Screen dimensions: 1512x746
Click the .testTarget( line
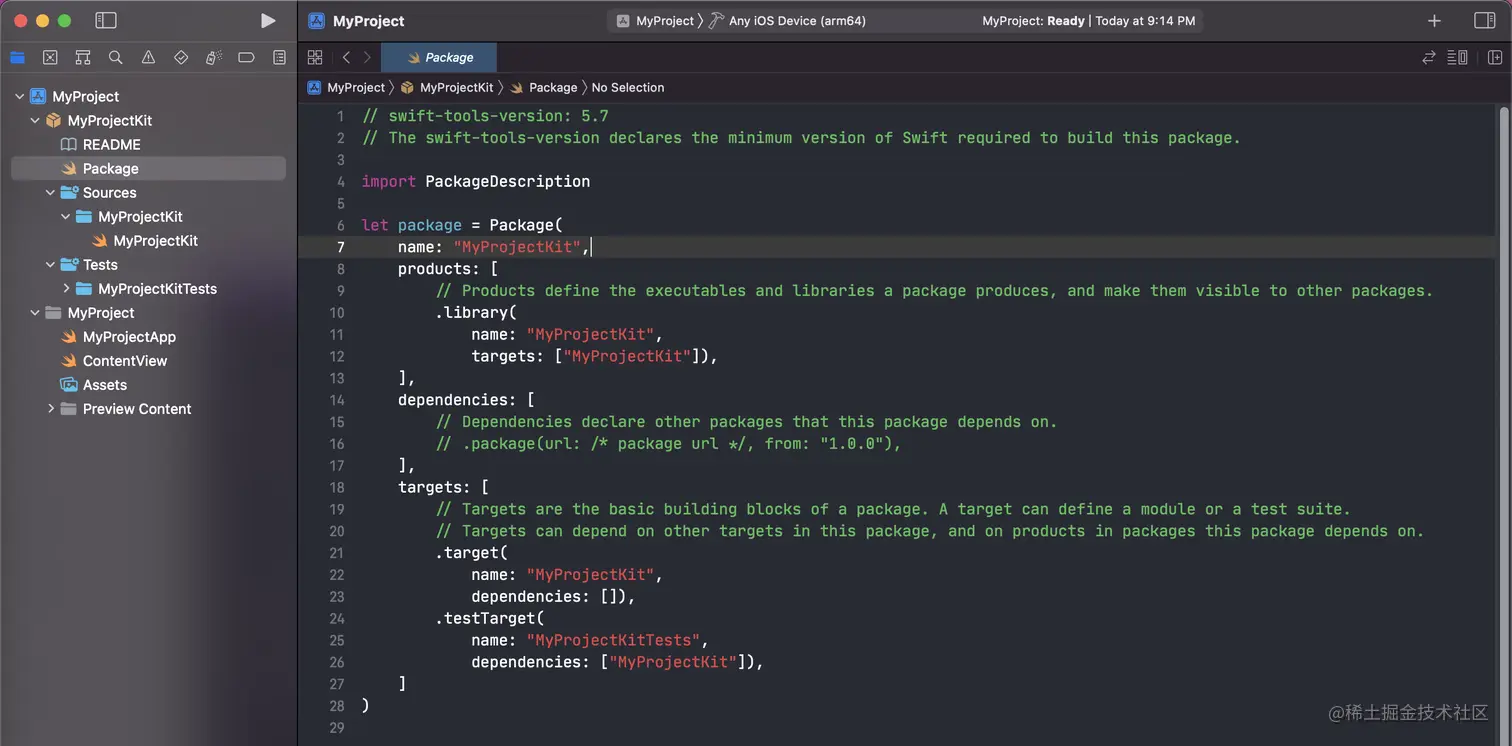coord(490,619)
